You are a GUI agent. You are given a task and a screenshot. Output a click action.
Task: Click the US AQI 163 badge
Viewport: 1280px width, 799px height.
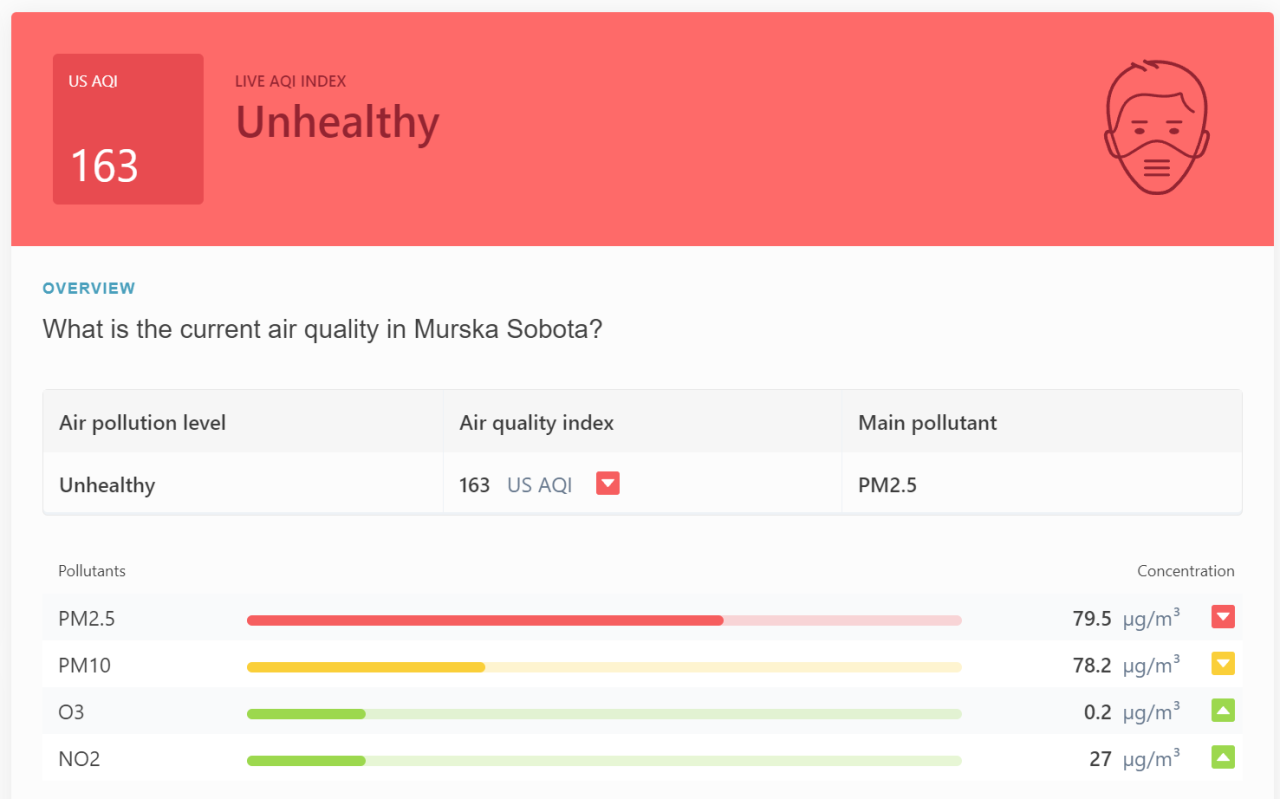click(x=128, y=129)
